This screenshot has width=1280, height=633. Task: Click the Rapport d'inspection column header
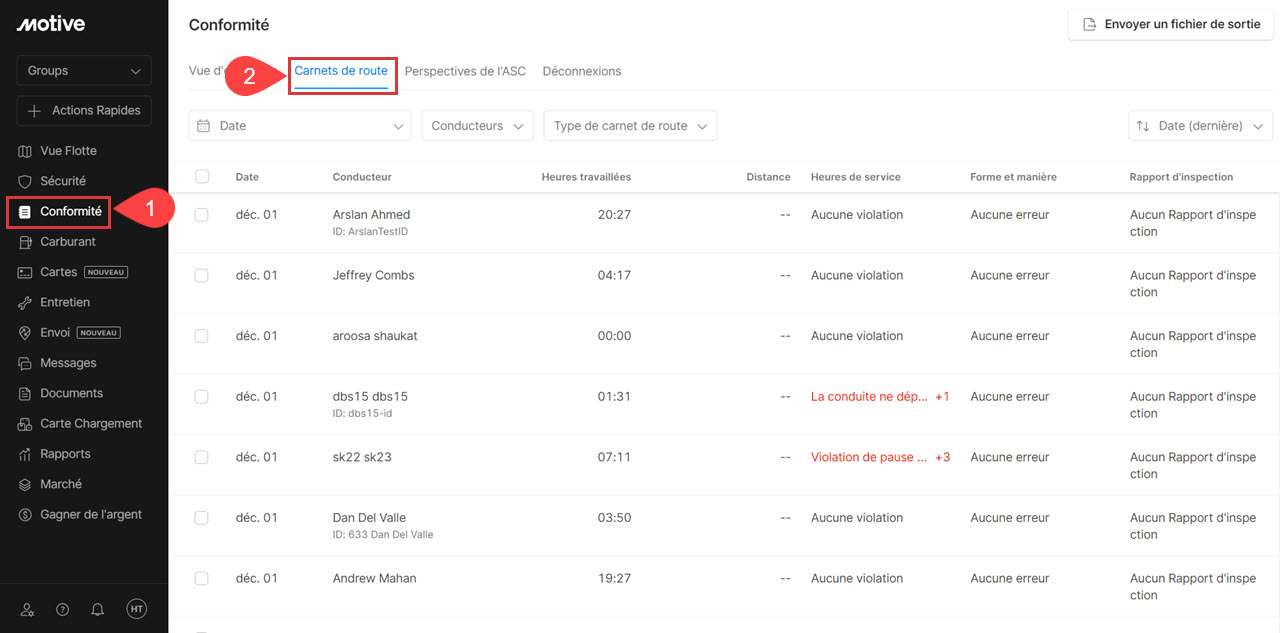click(1181, 177)
